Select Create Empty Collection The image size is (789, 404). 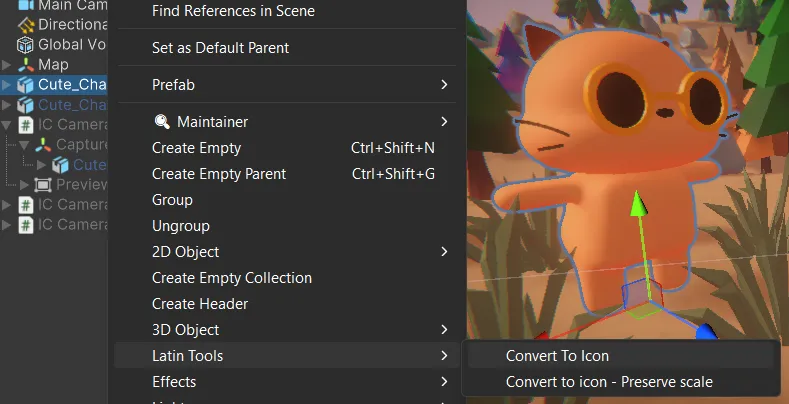pos(286,278)
